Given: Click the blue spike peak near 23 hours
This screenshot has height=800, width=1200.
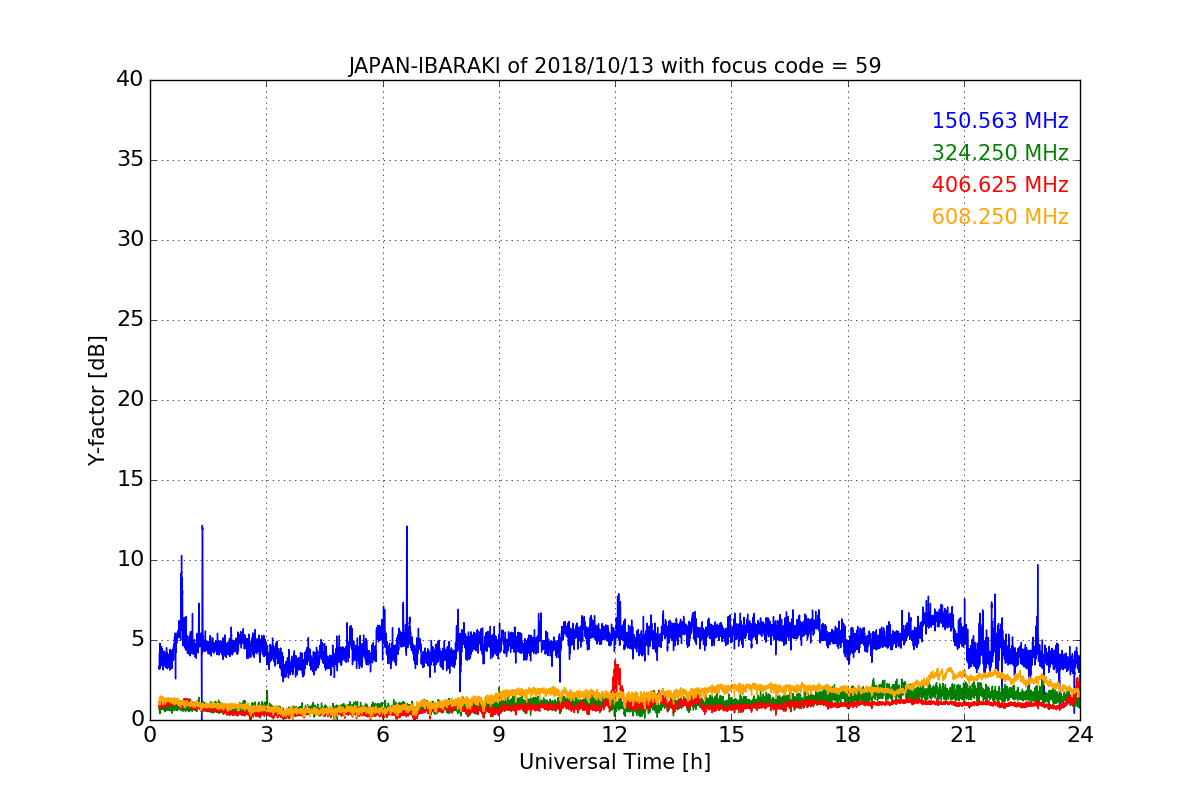Looking at the screenshot, I should [x=1037, y=567].
